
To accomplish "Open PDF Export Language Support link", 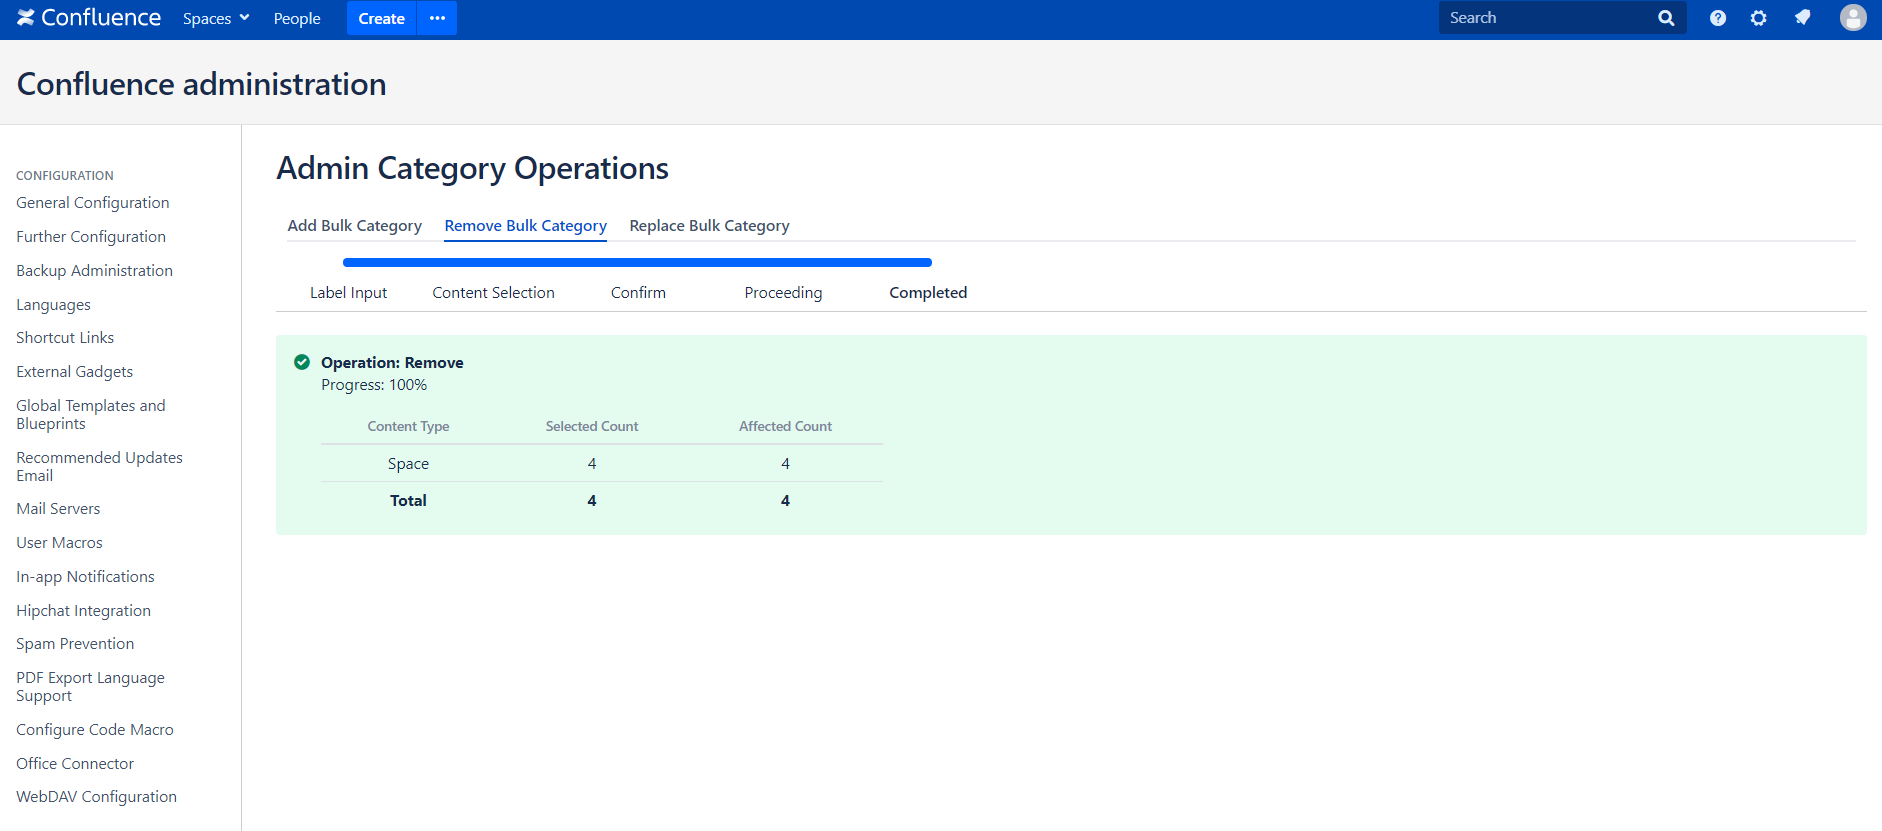I will click(x=90, y=687).
